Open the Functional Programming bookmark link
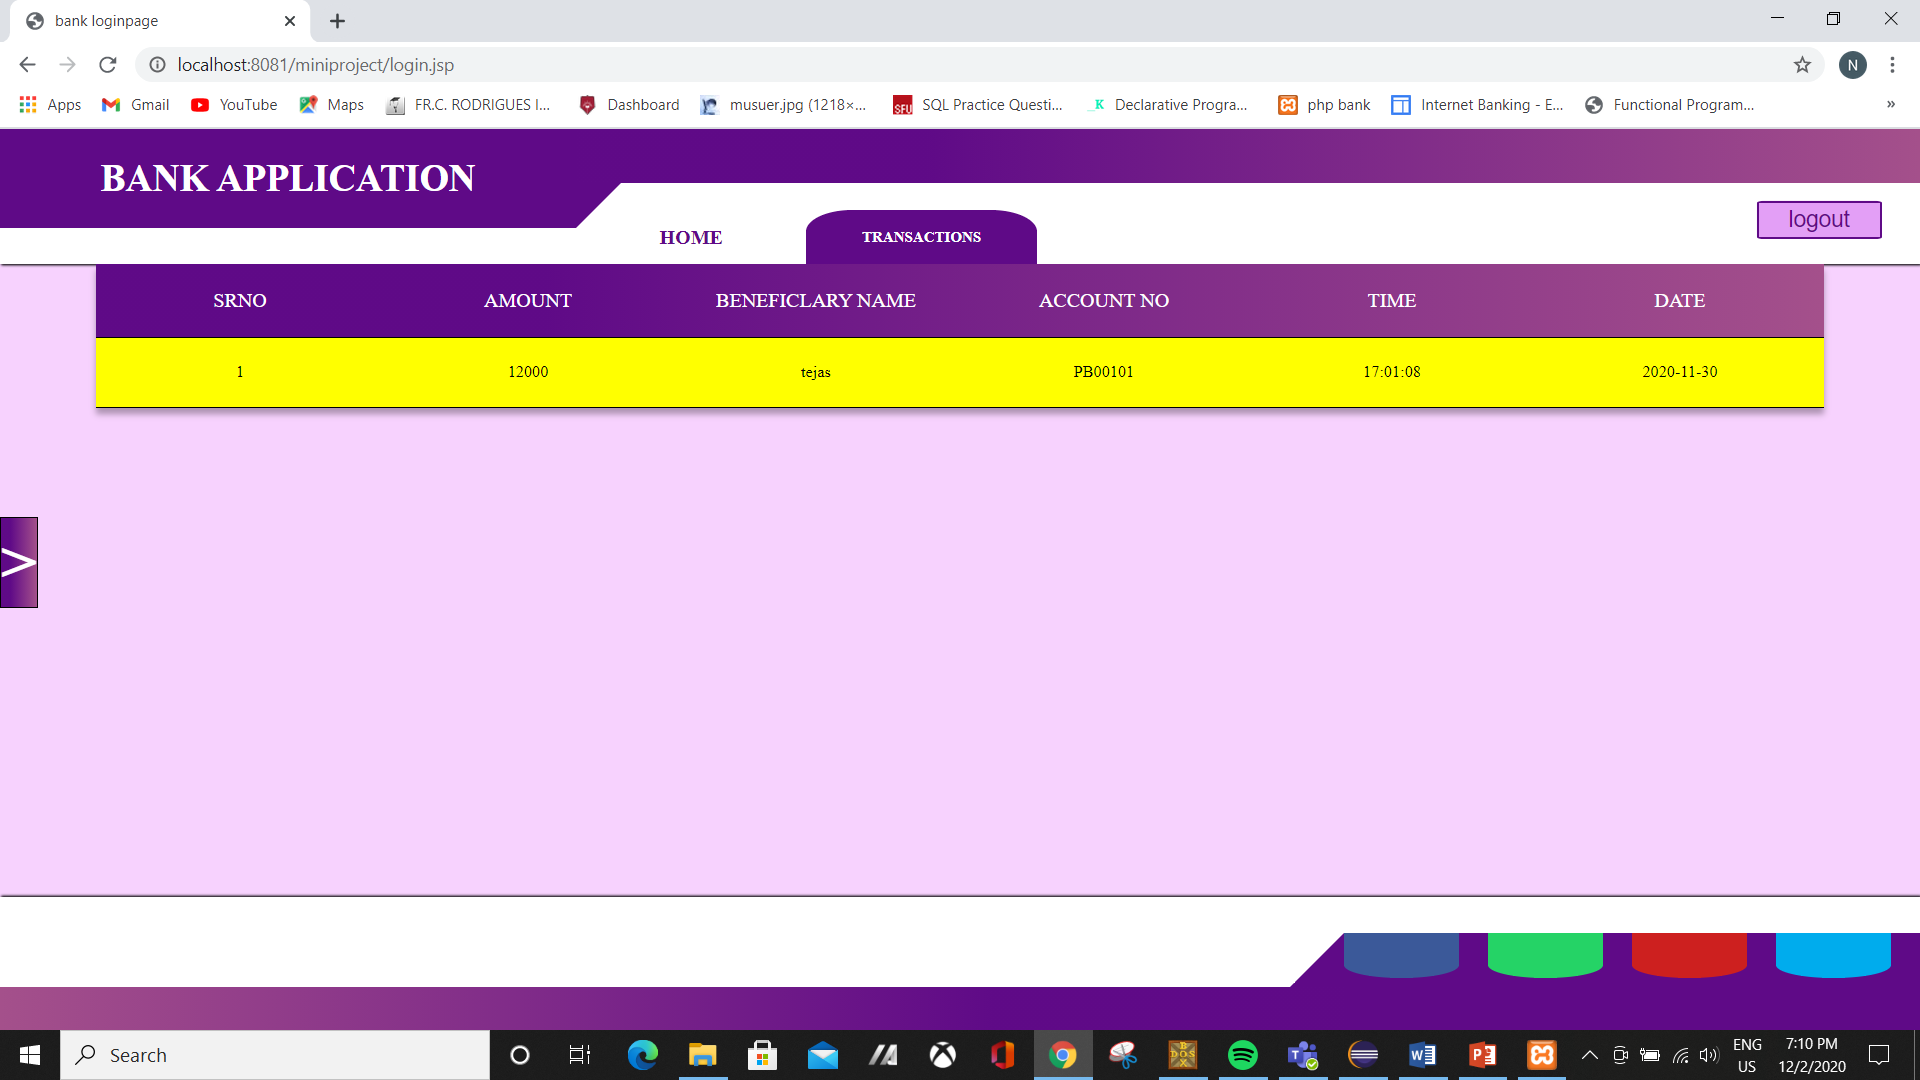 coord(1669,104)
